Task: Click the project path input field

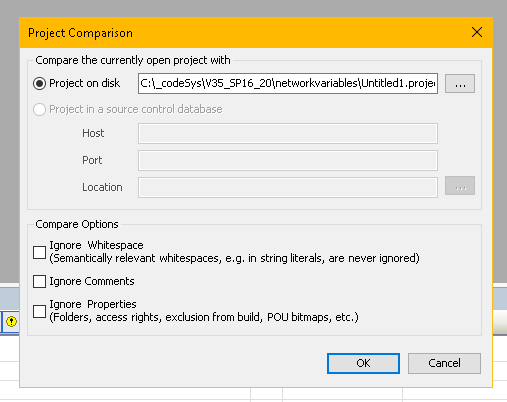Action: pos(288,83)
